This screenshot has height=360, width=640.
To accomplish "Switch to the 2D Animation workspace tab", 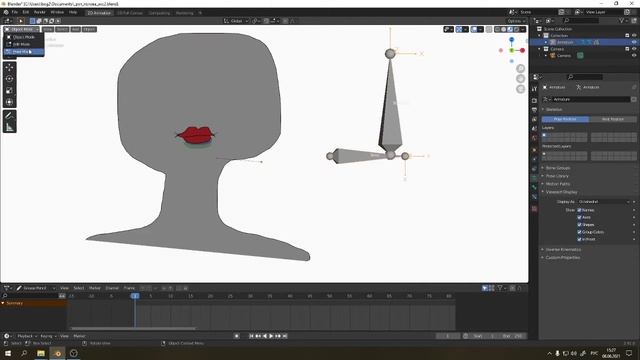I will tap(99, 13).
